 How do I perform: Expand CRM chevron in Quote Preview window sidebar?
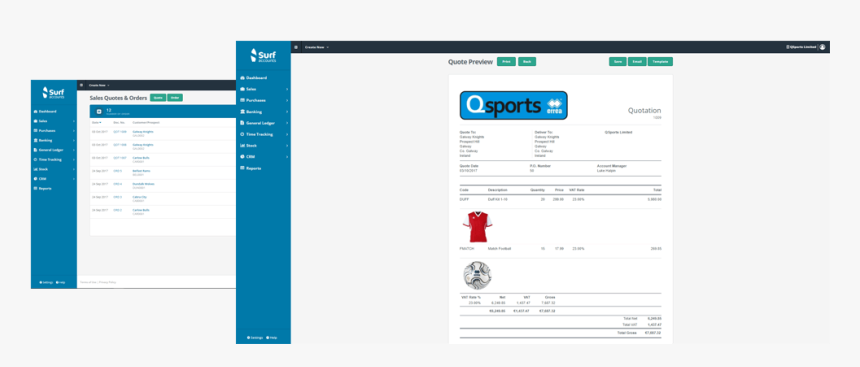pos(287,157)
